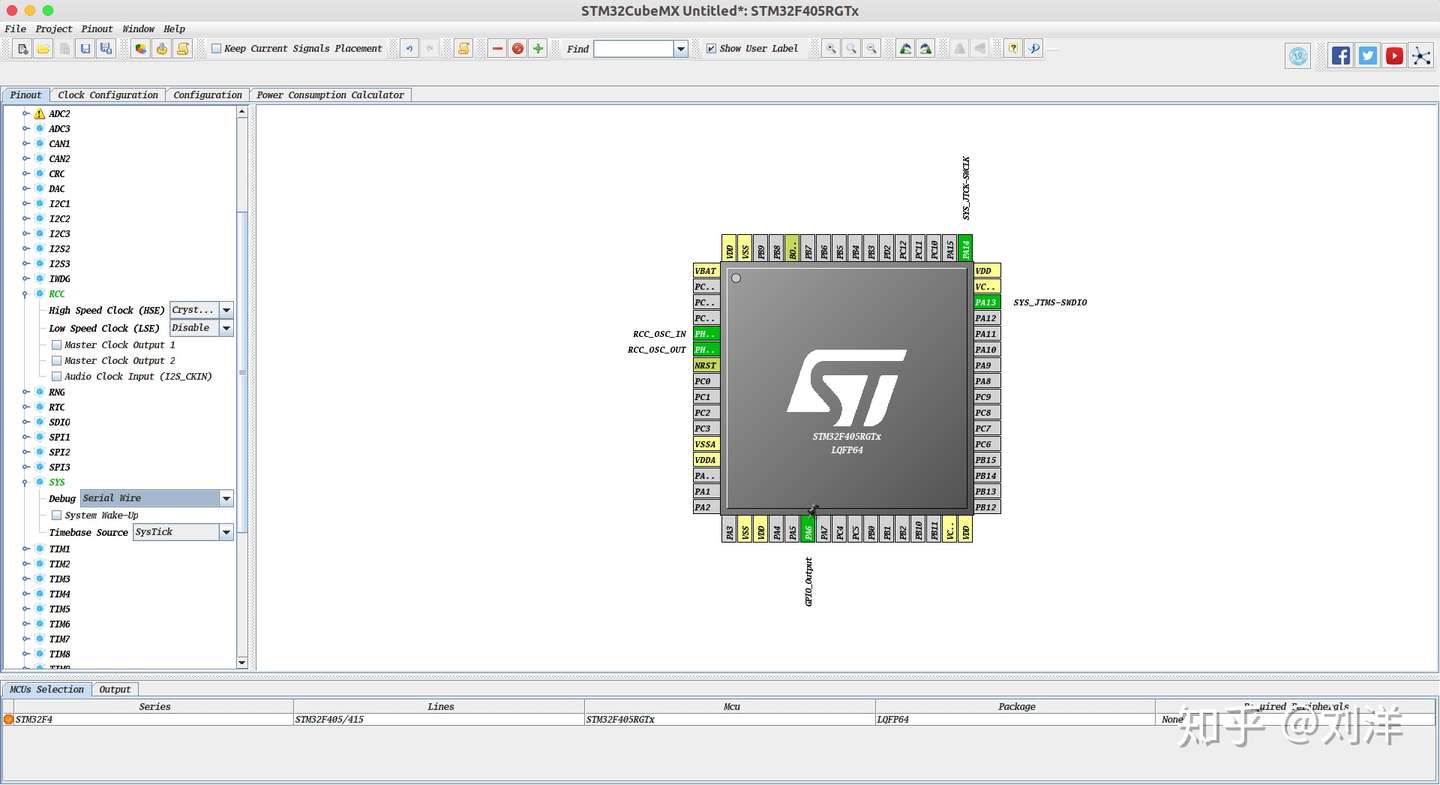This screenshot has height=785, width=1440.
Task: Click the second rotate chip view icon
Action: click(926, 48)
